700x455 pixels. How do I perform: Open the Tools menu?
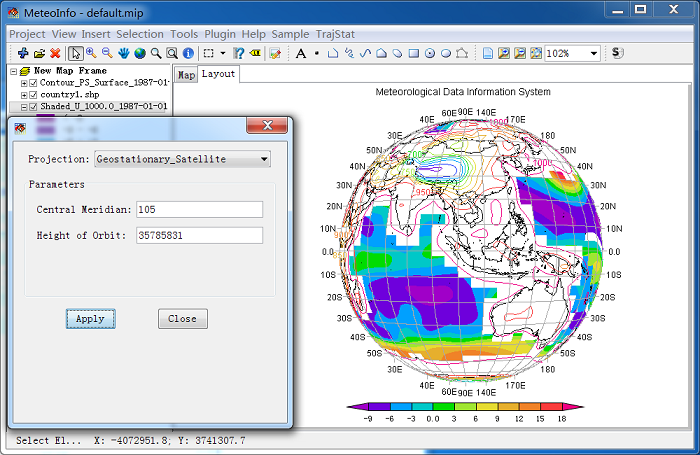click(184, 34)
